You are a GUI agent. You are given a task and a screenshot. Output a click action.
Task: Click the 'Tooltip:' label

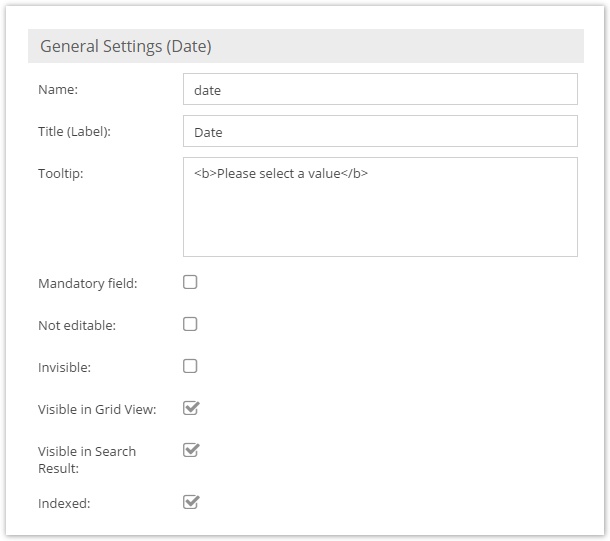[60, 174]
